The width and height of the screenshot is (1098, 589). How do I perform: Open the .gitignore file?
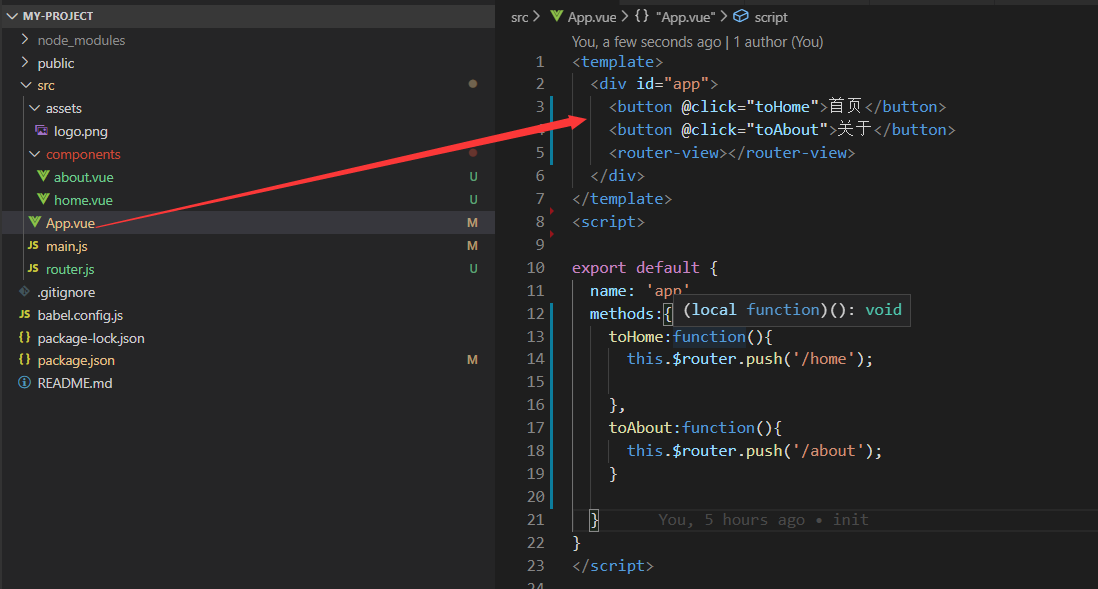(67, 292)
